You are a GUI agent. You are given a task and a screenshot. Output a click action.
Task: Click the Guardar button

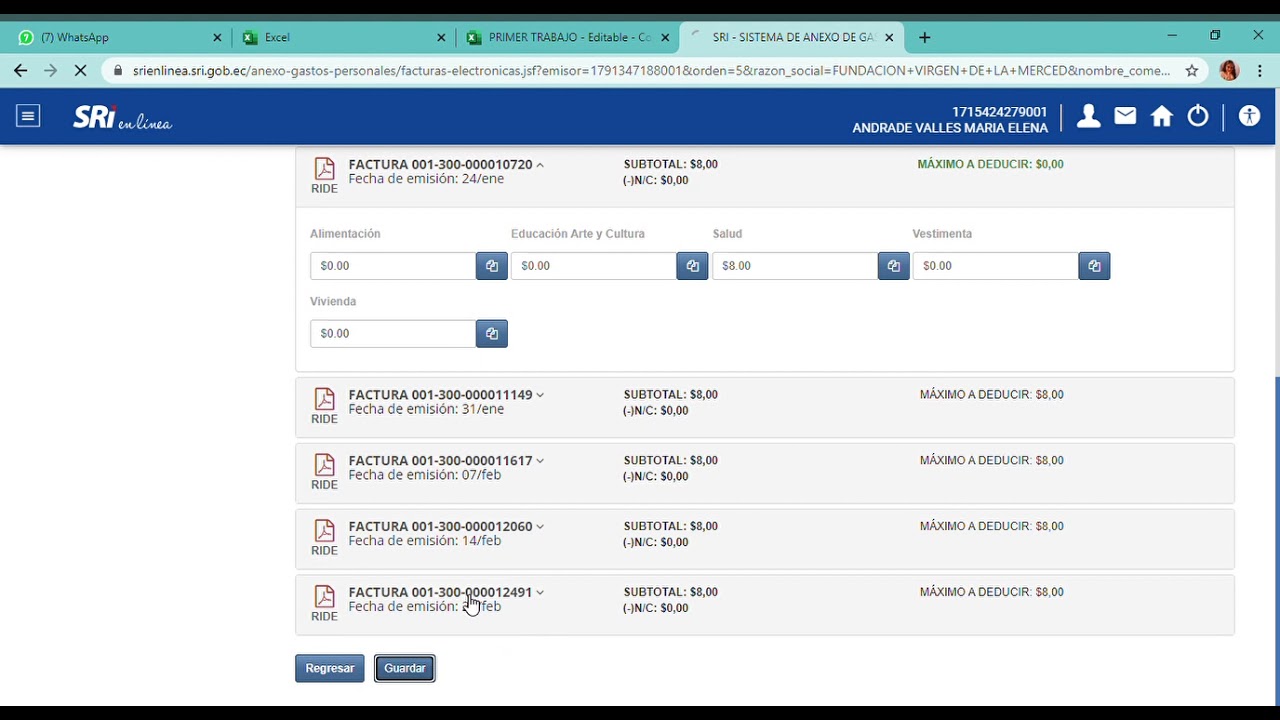tap(405, 668)
